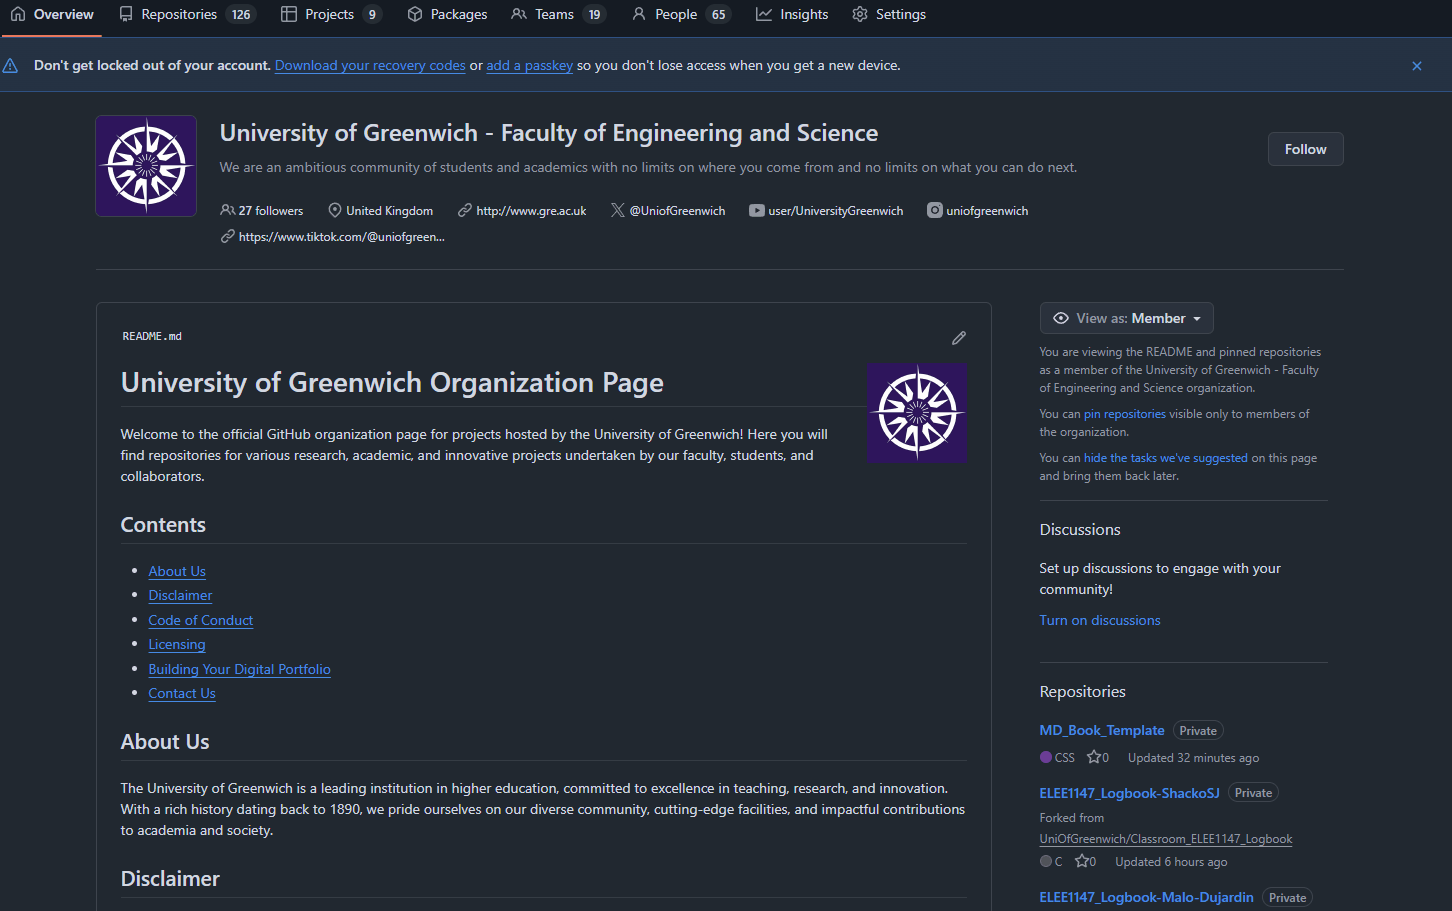Open the gre.ac.uk website link

[x=531, y=211]
